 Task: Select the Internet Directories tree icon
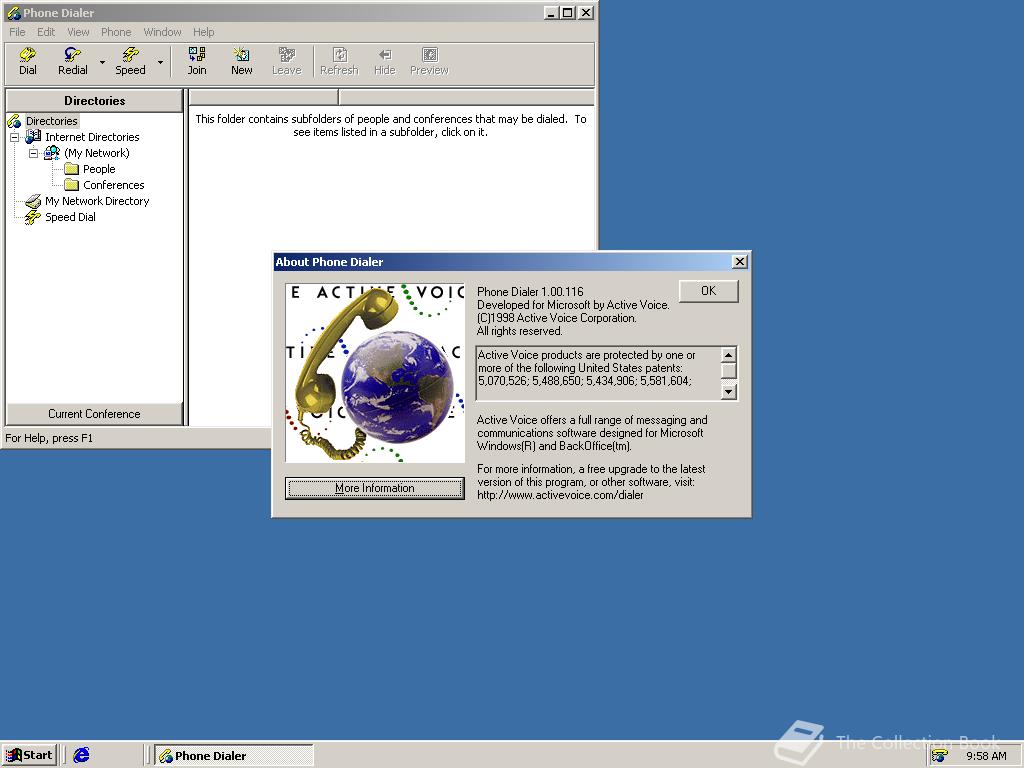[33, 136]
